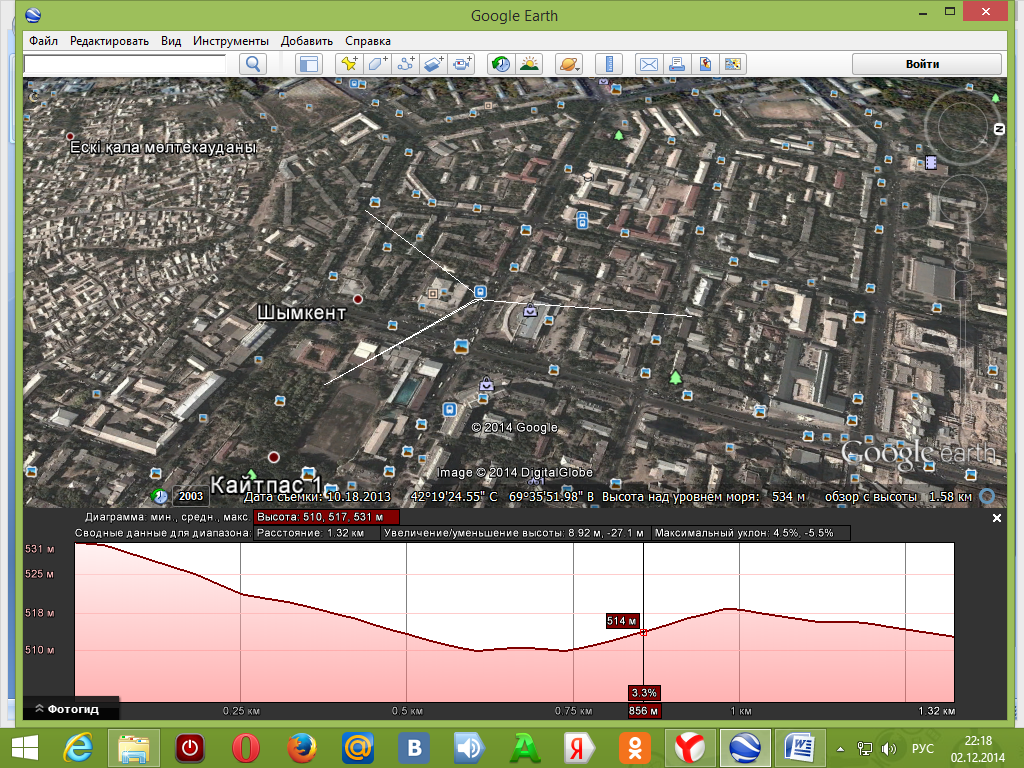Image resolution: width=1024 pixels, height=768 pixels.
Task: Click the 3.3% slope indicator label
Action: click(644, 692)
